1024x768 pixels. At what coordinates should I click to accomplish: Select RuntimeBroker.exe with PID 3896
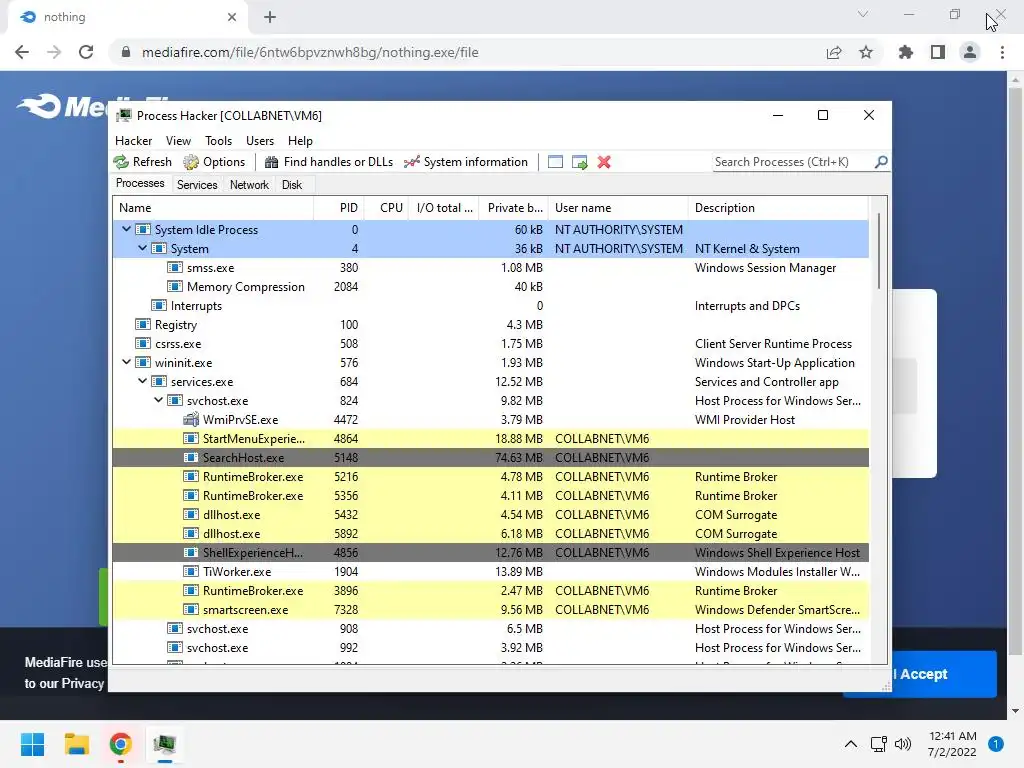point(490,590)
